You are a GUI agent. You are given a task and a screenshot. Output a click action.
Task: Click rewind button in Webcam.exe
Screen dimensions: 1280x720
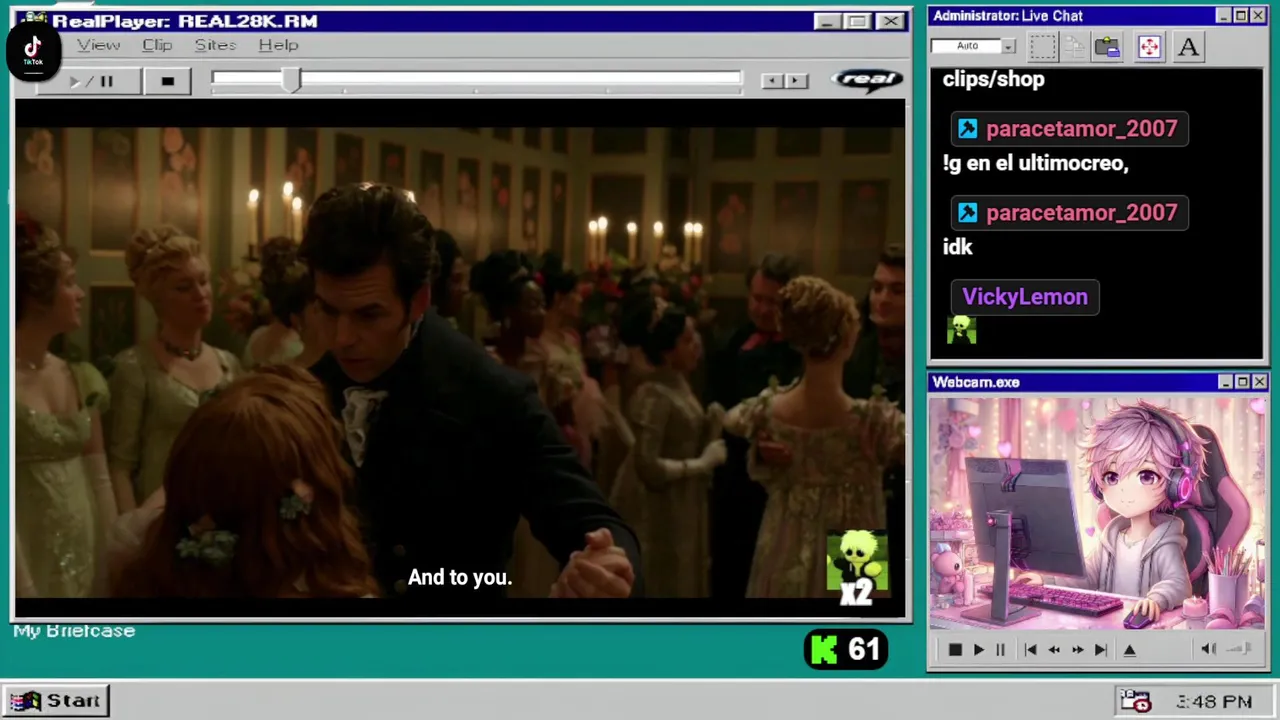point(1054,650)
